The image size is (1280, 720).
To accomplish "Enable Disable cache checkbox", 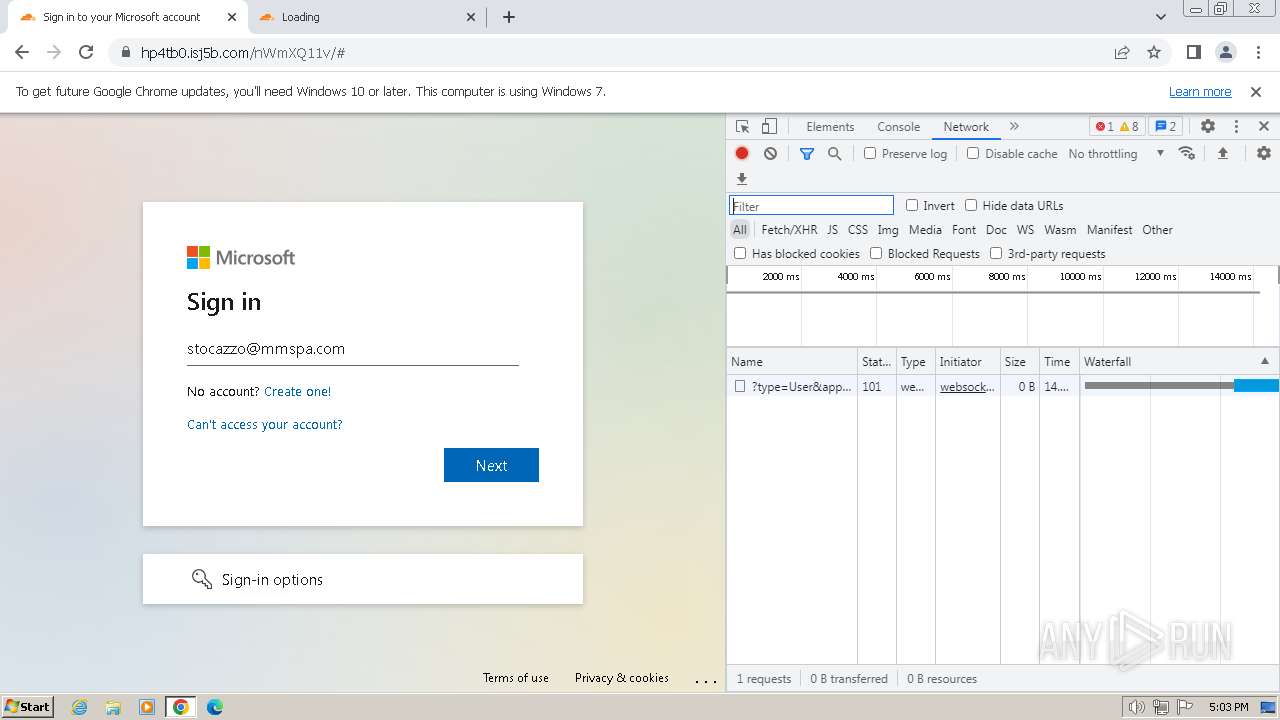I will (x=973, y=154).
